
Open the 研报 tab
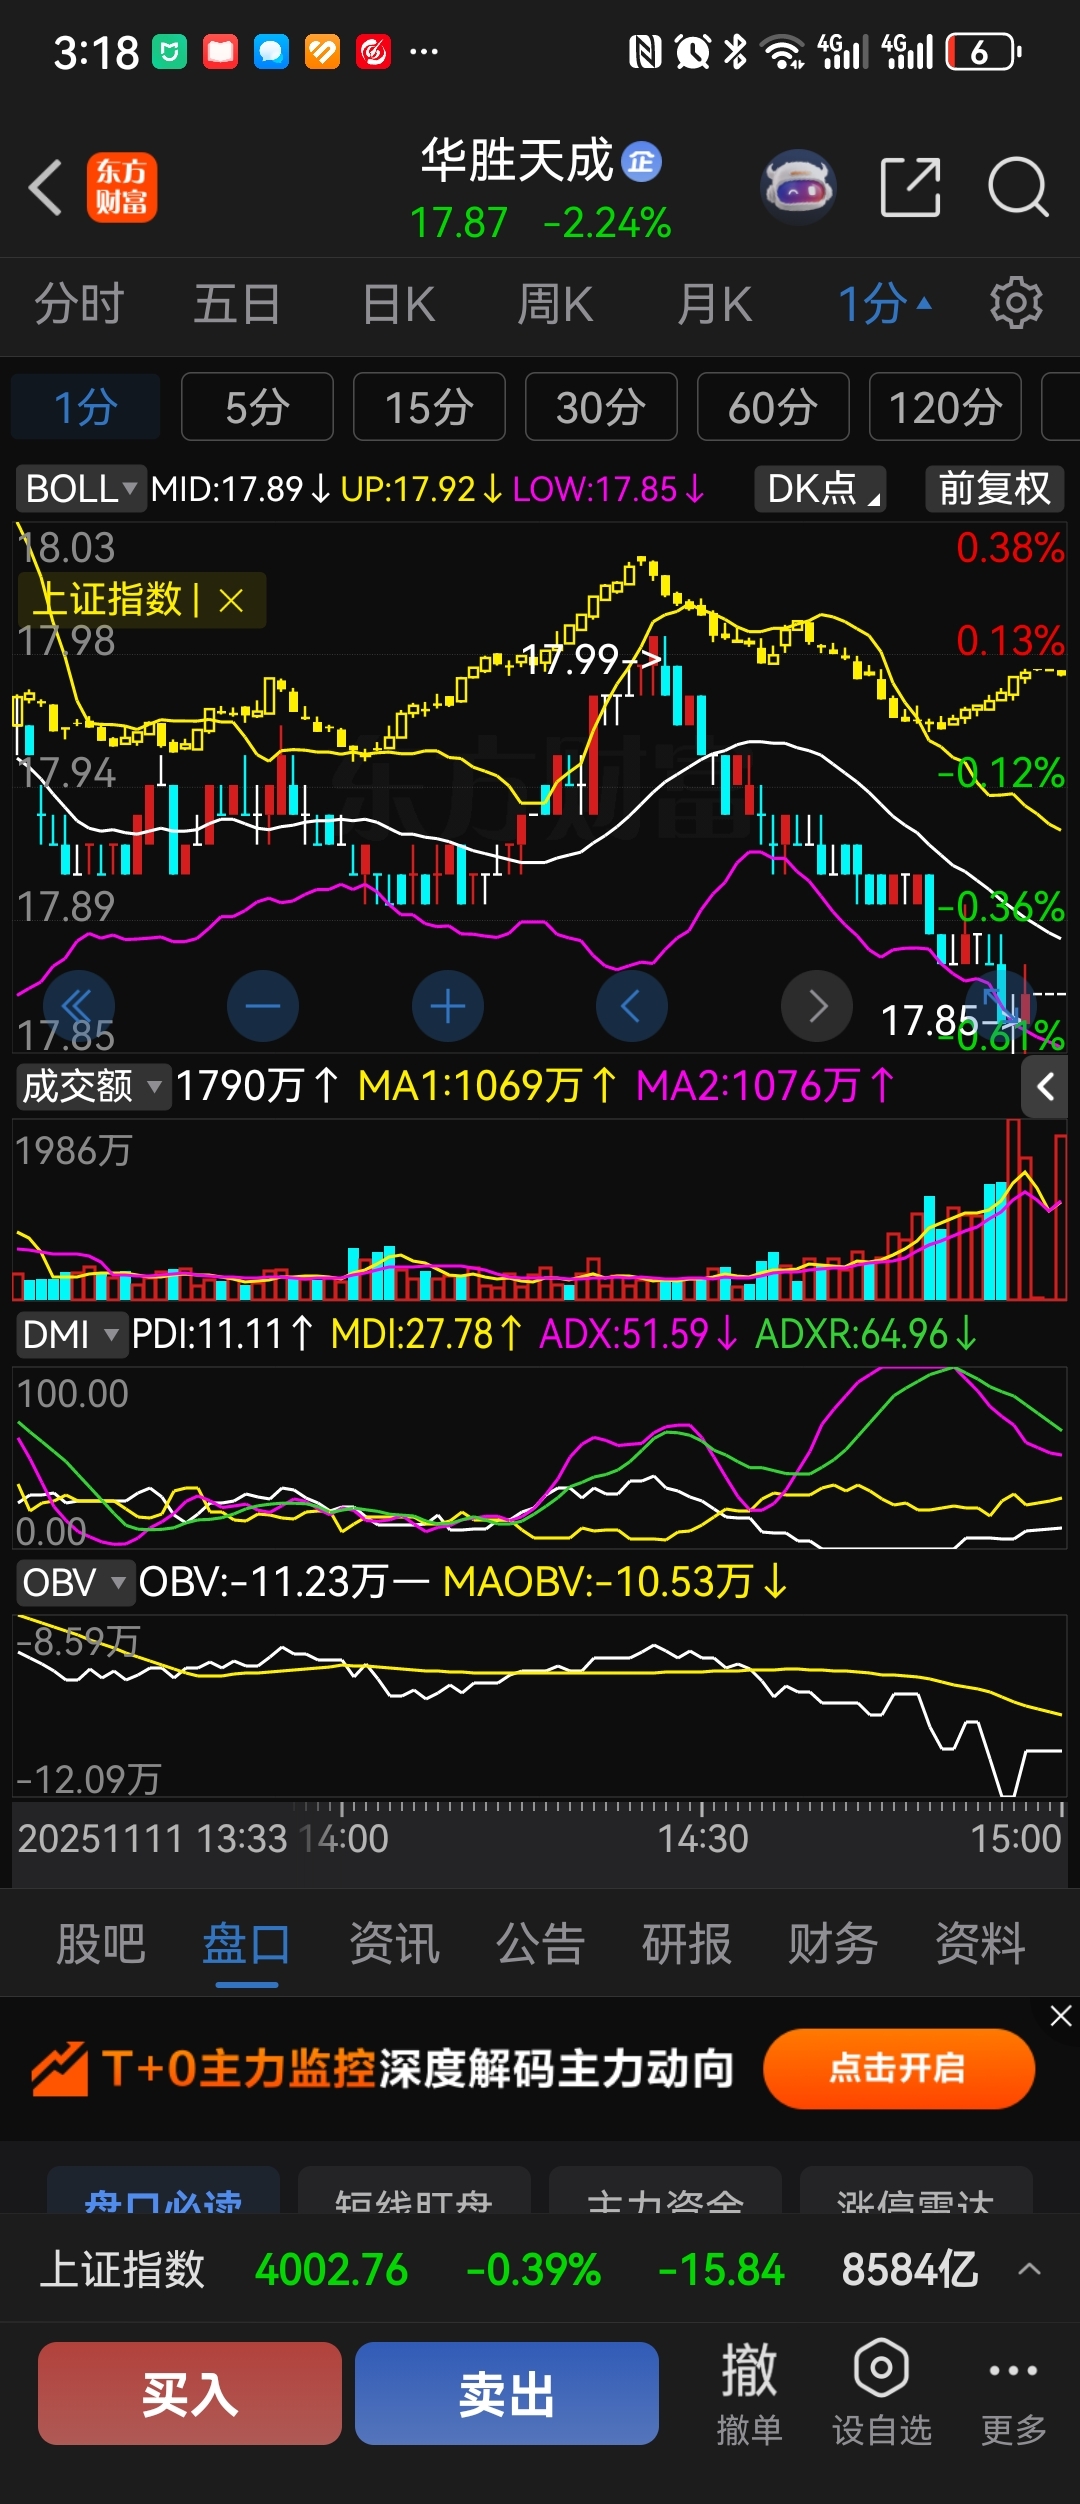click(687, 1944)
